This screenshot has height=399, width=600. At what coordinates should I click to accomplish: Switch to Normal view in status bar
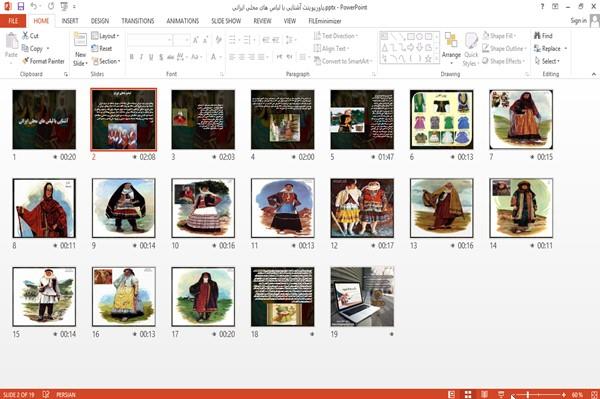[452, 394]
